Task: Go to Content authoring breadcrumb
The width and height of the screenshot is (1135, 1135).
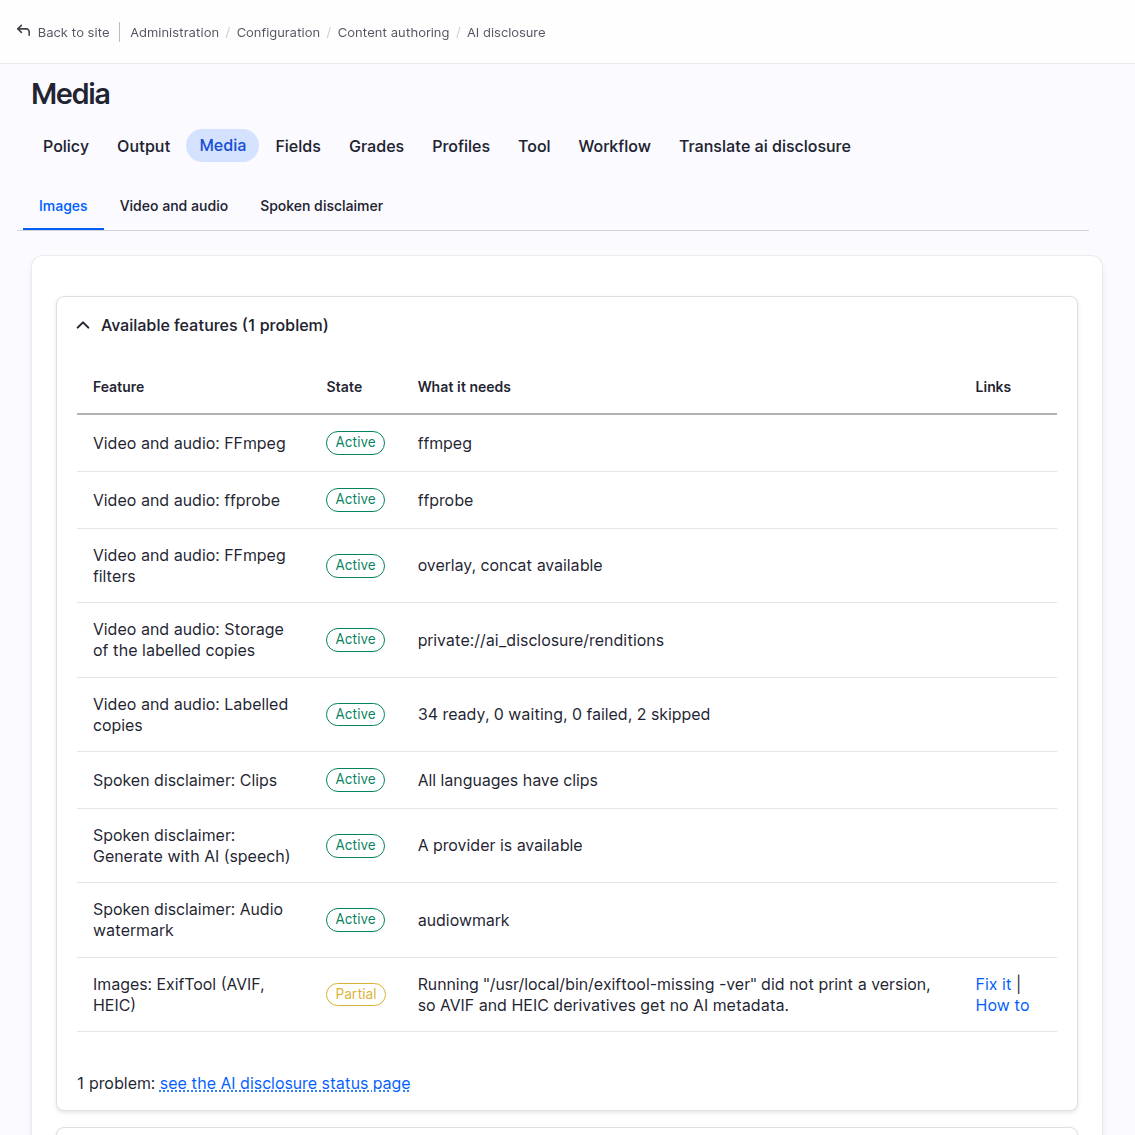Action: pos(393,33)
